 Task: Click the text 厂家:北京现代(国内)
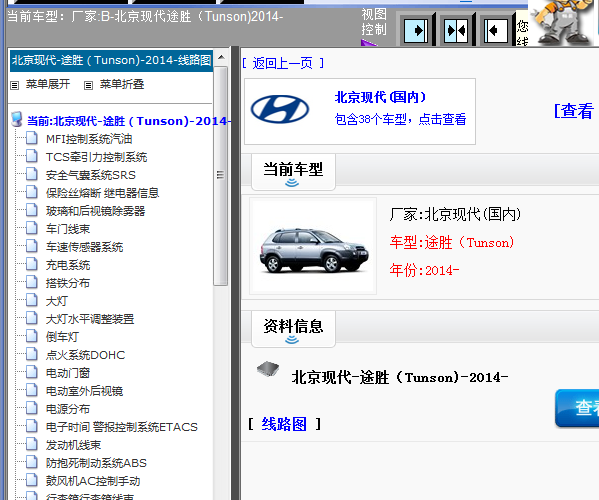[x=455, y=214]
